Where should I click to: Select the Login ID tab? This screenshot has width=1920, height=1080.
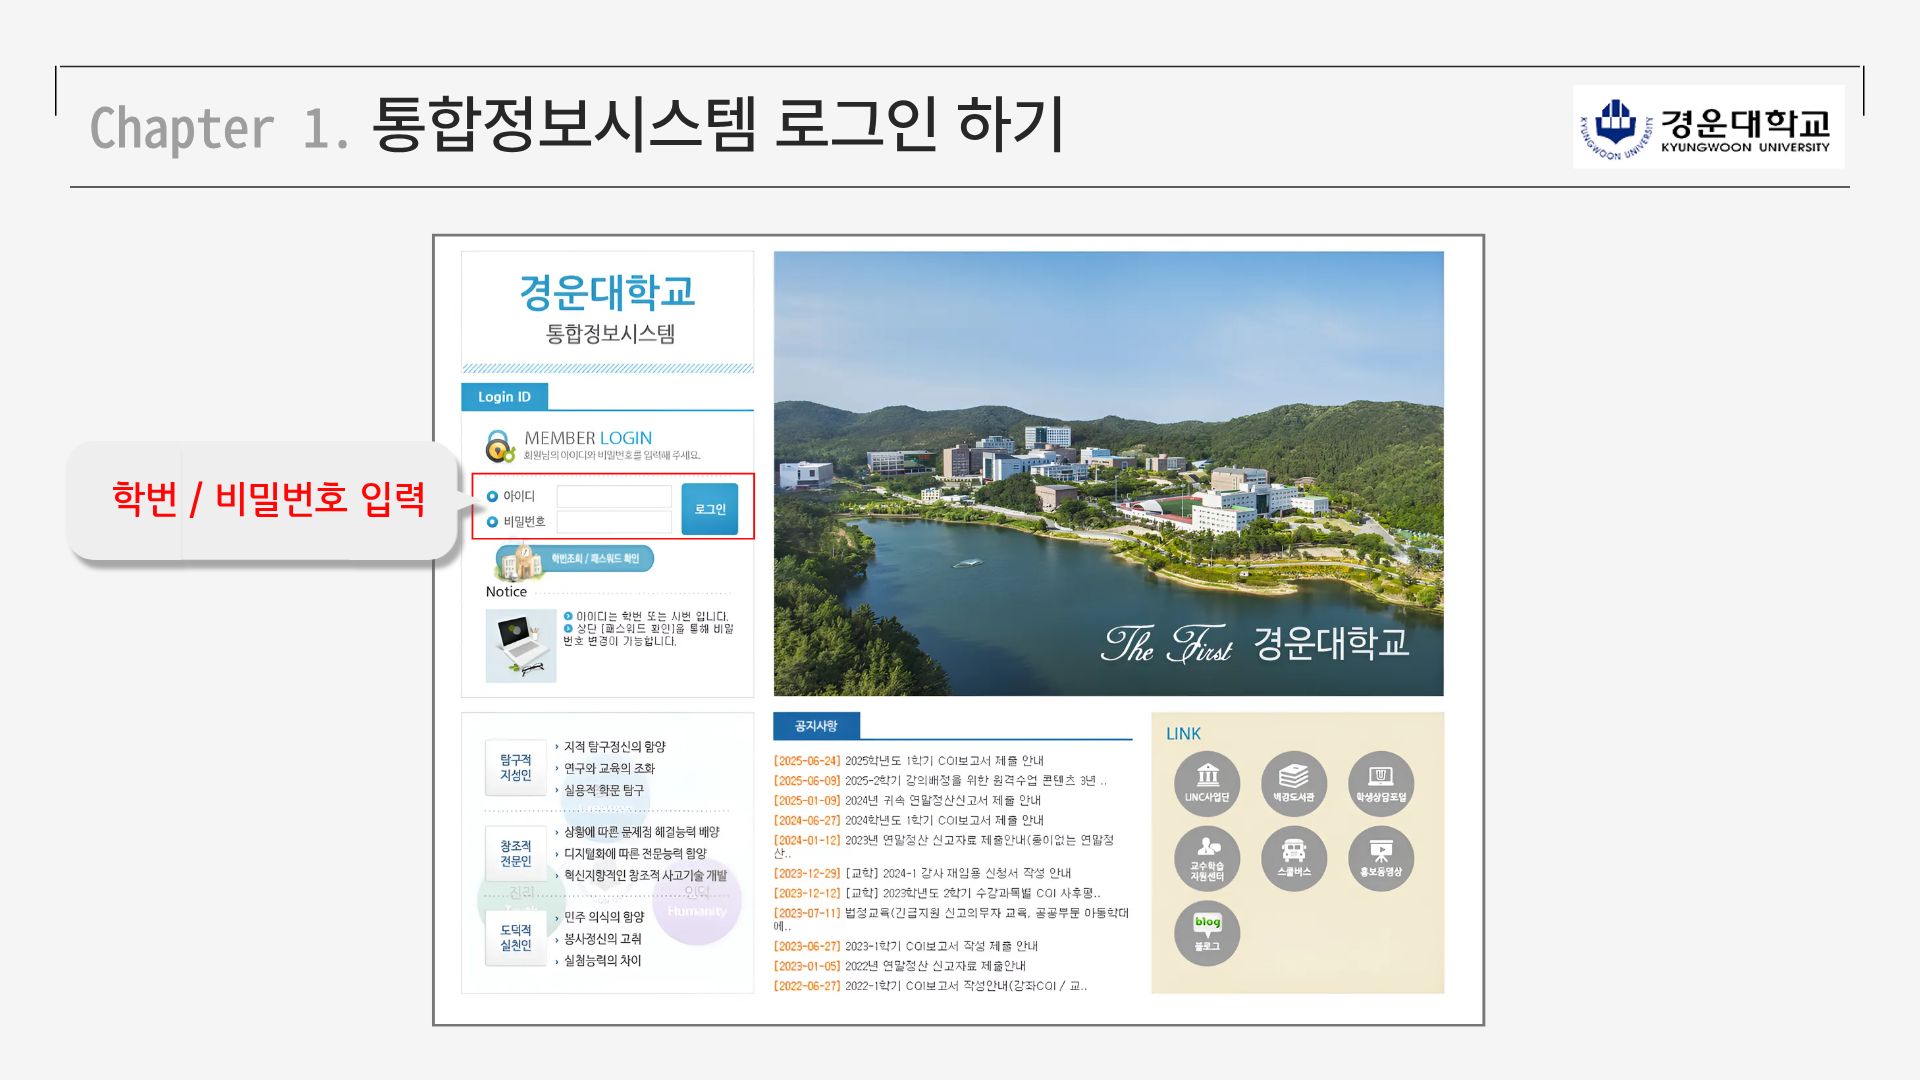click(504, 397)
